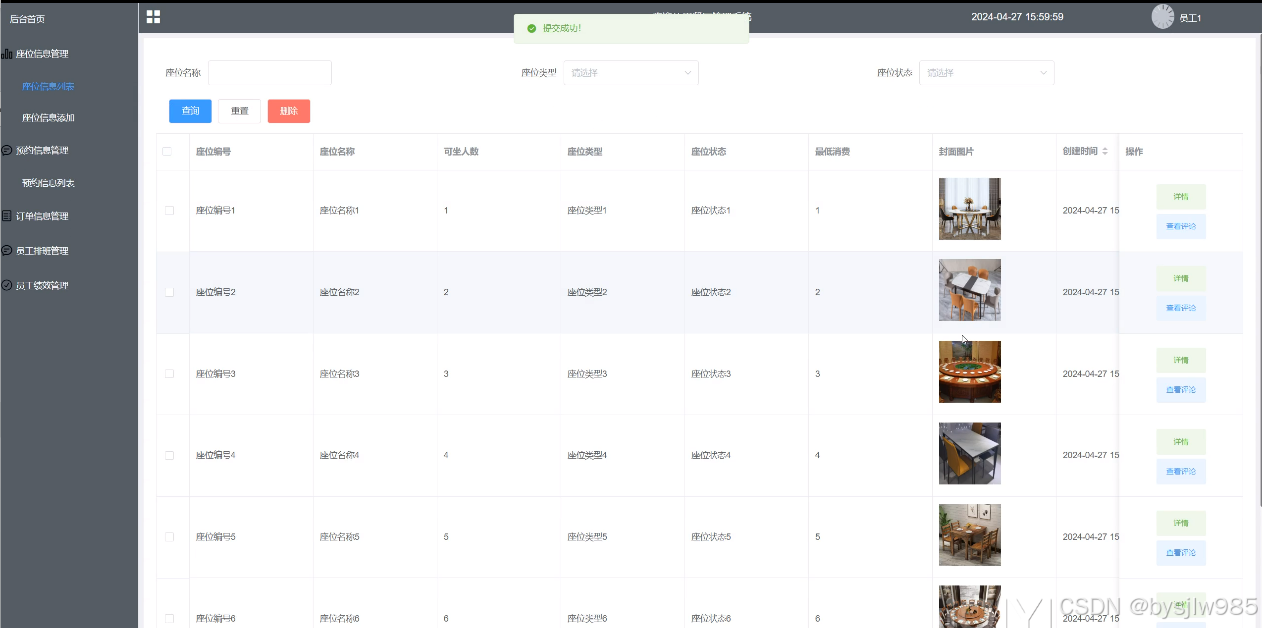This screenshot has height=628, width=1262.
Task: Check the row checkbox for 座位编号4
Action: coord(169,455)
